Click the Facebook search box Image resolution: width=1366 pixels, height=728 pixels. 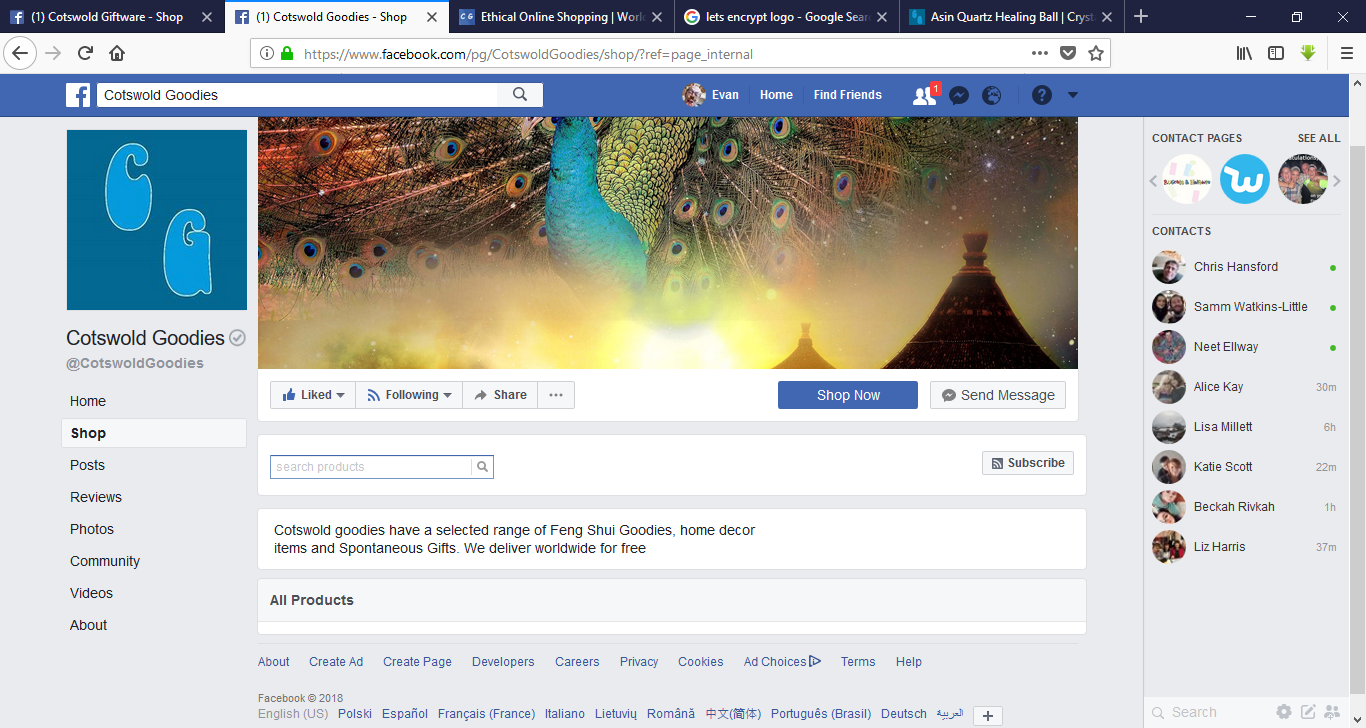[298, 95]
